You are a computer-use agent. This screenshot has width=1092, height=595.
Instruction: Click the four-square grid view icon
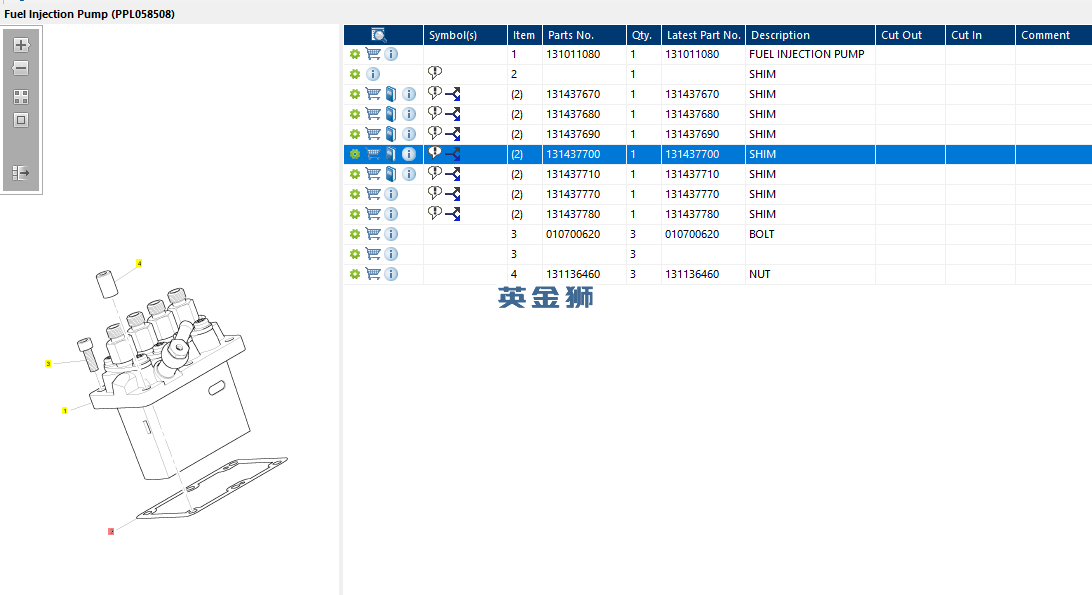(21, 97)
